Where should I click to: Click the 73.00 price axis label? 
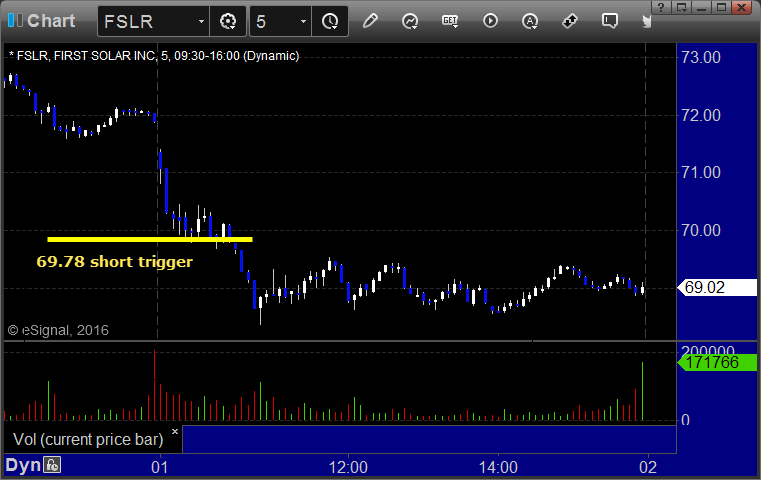[x=701, y=57]
